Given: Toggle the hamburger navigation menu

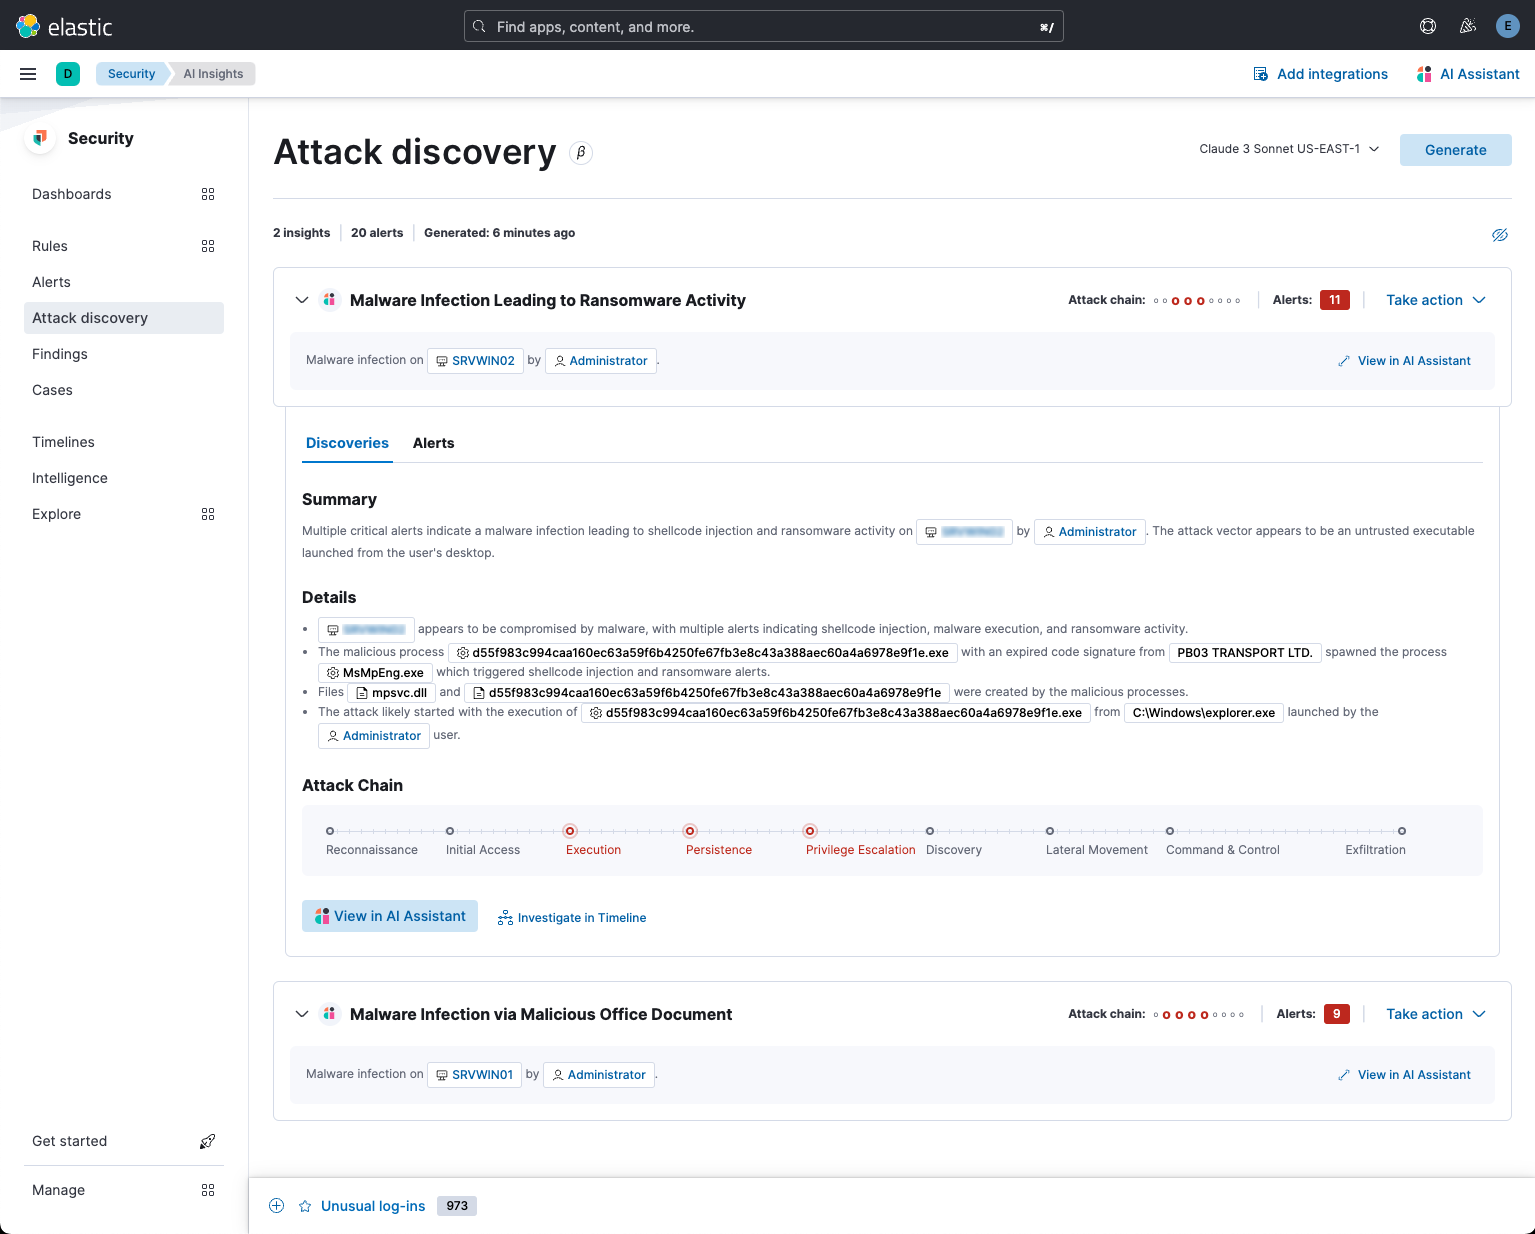Looking at the screenshot, I should pos(28,74).
